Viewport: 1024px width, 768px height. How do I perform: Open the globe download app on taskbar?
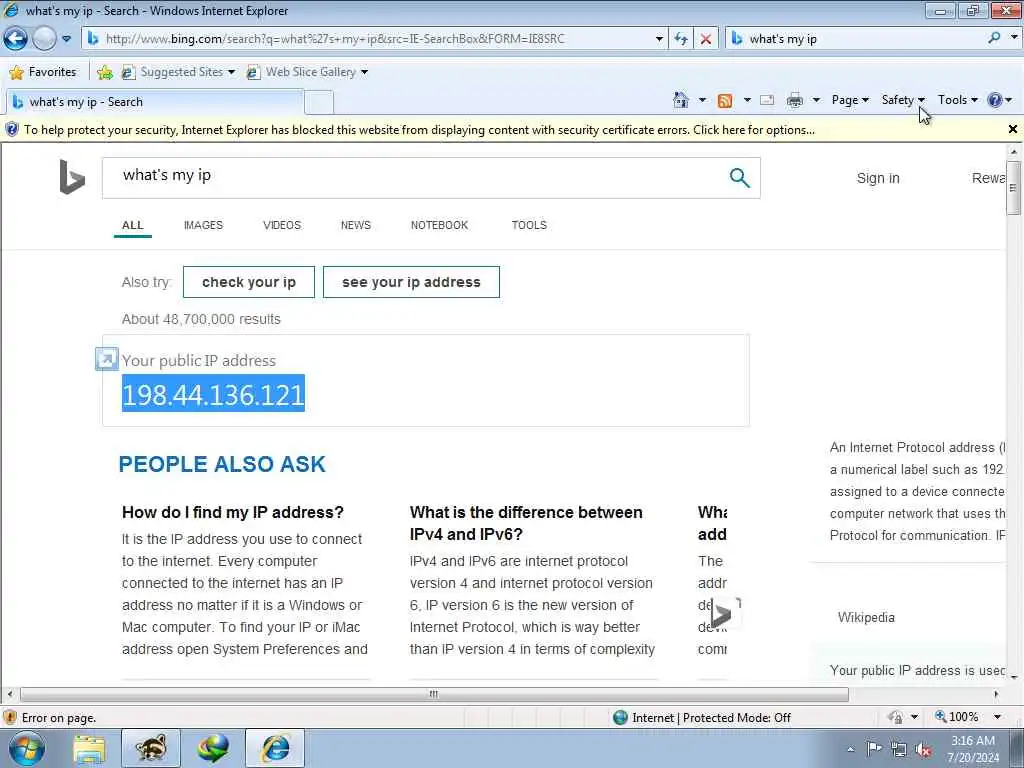coord(213,748)
